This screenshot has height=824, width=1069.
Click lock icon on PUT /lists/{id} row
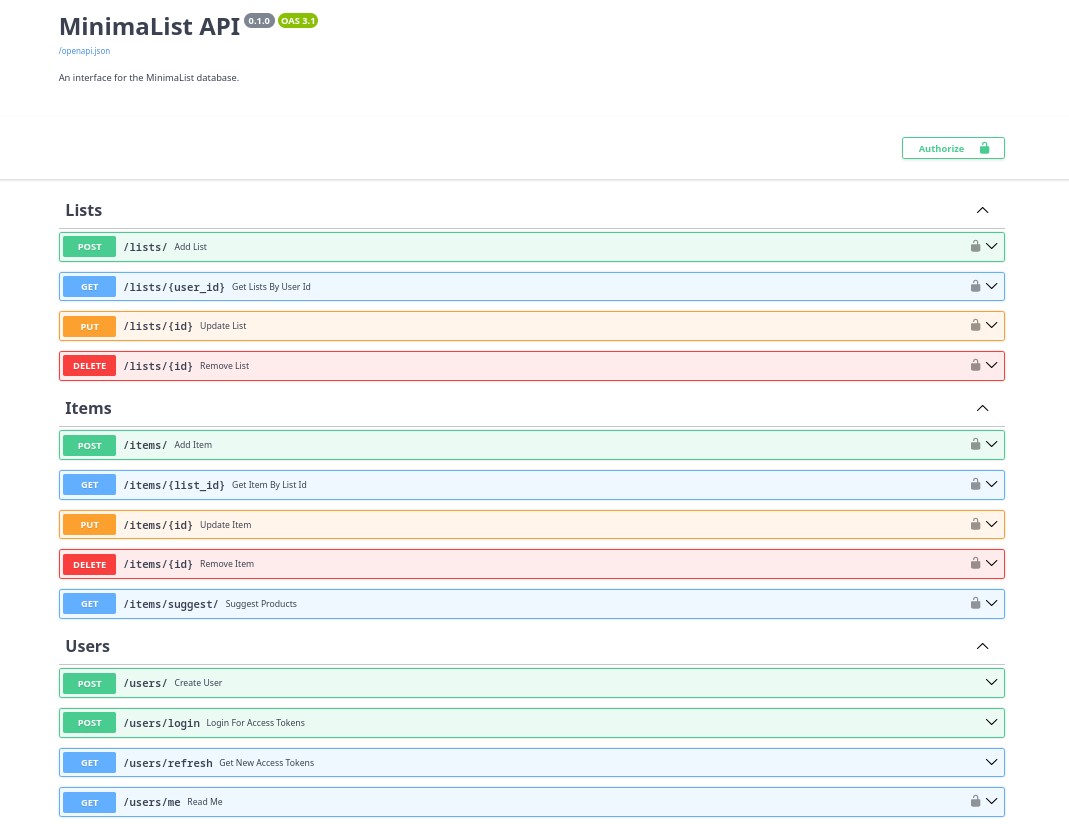[974, 325]
